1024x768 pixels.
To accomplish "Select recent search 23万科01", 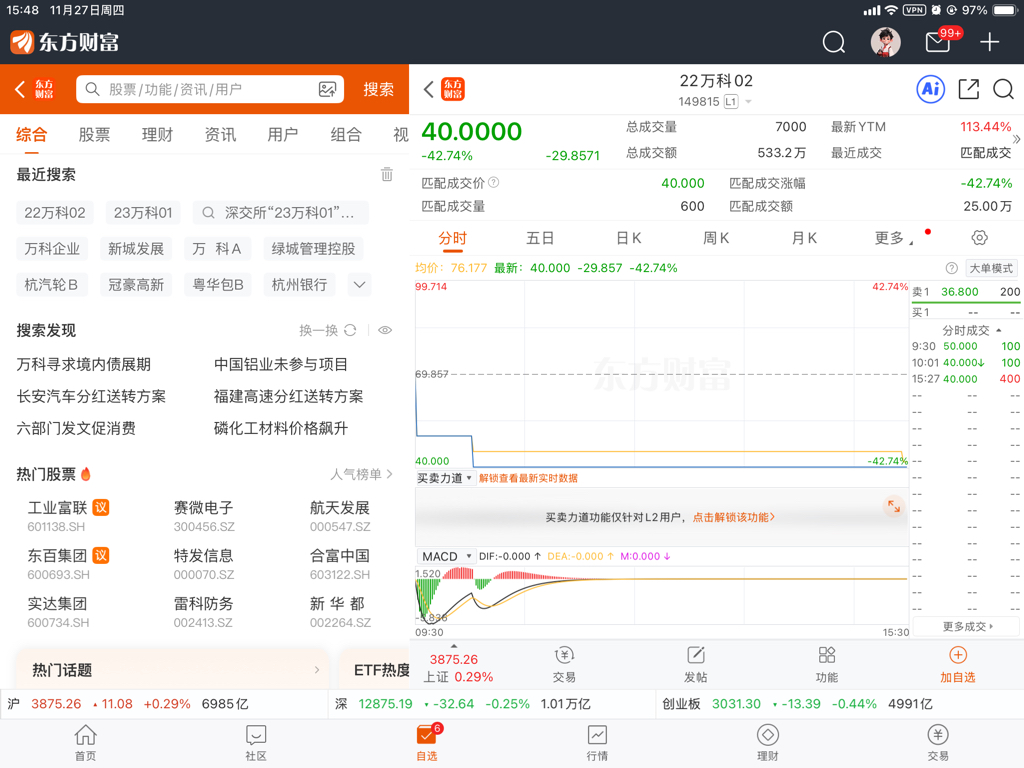I will point(143,213).
